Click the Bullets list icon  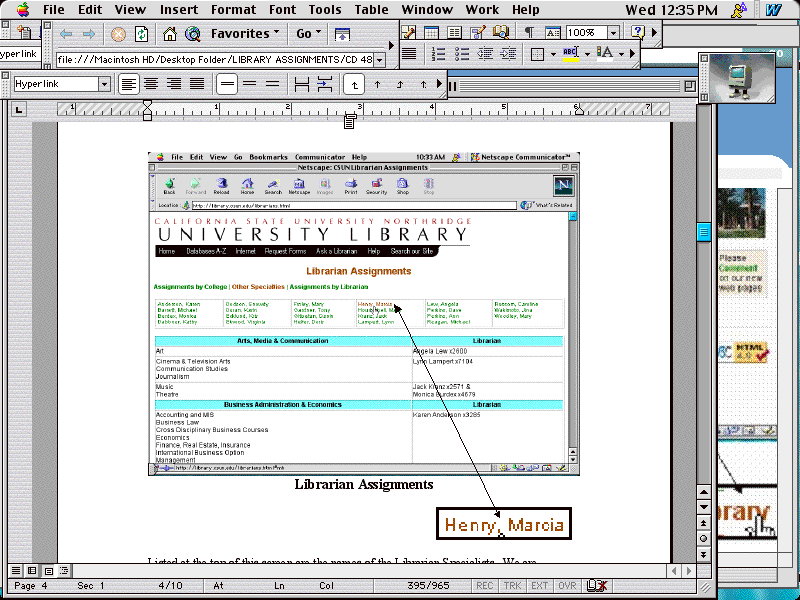[x=462, y=54]
